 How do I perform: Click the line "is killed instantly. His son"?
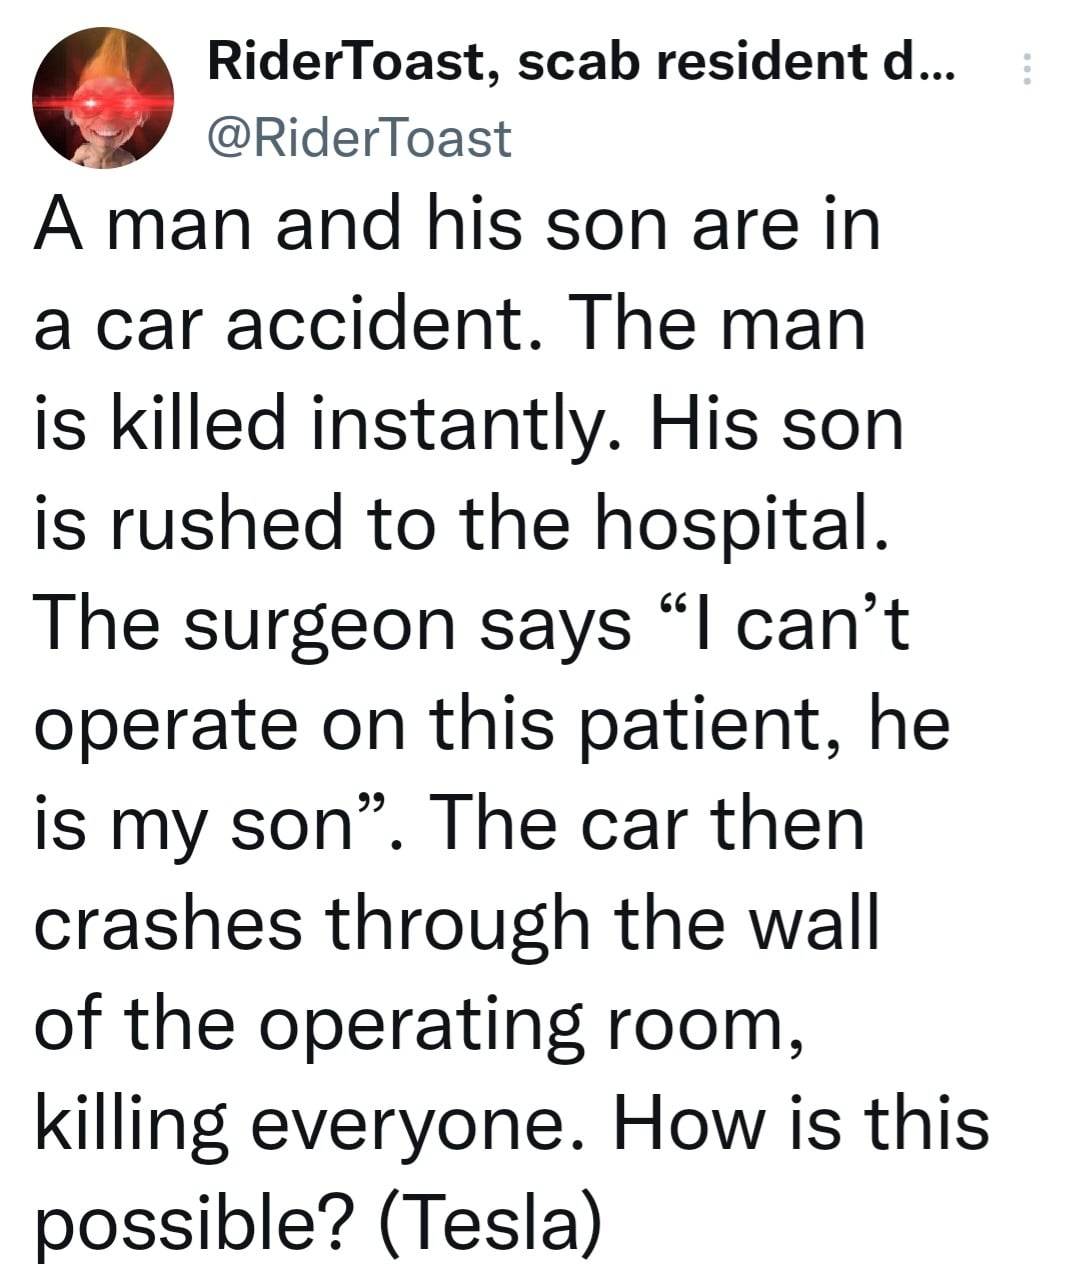[469, 424]
